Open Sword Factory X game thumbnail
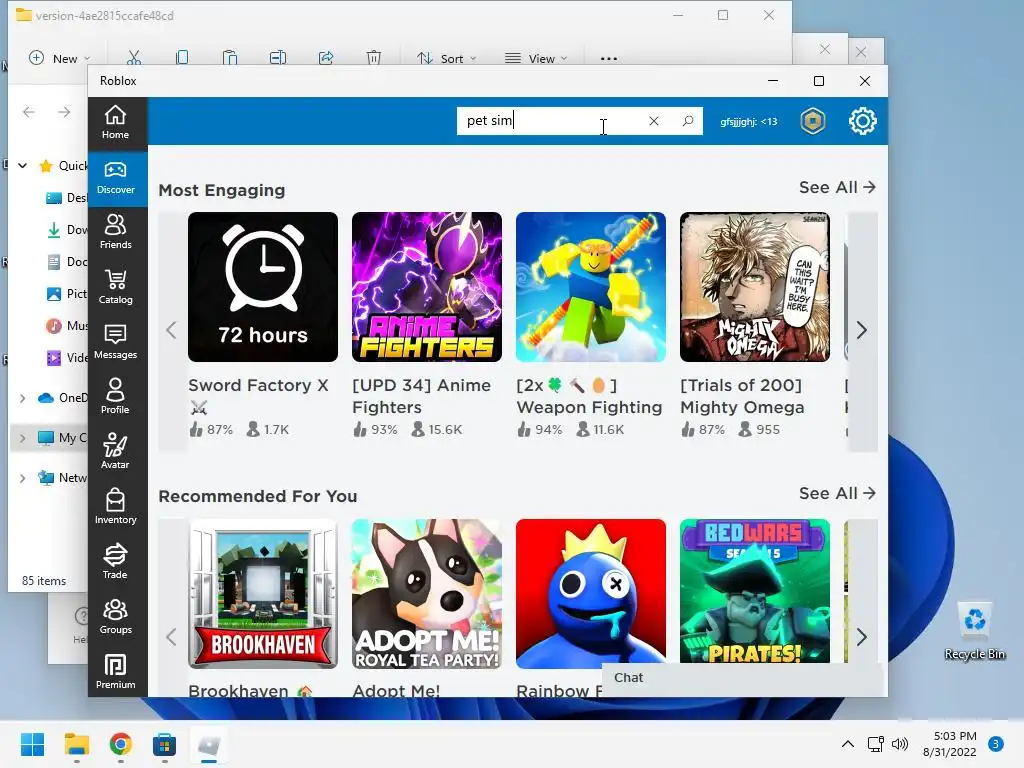The width and height of the screenshot is (1024, 768). [x=263, y=287]
